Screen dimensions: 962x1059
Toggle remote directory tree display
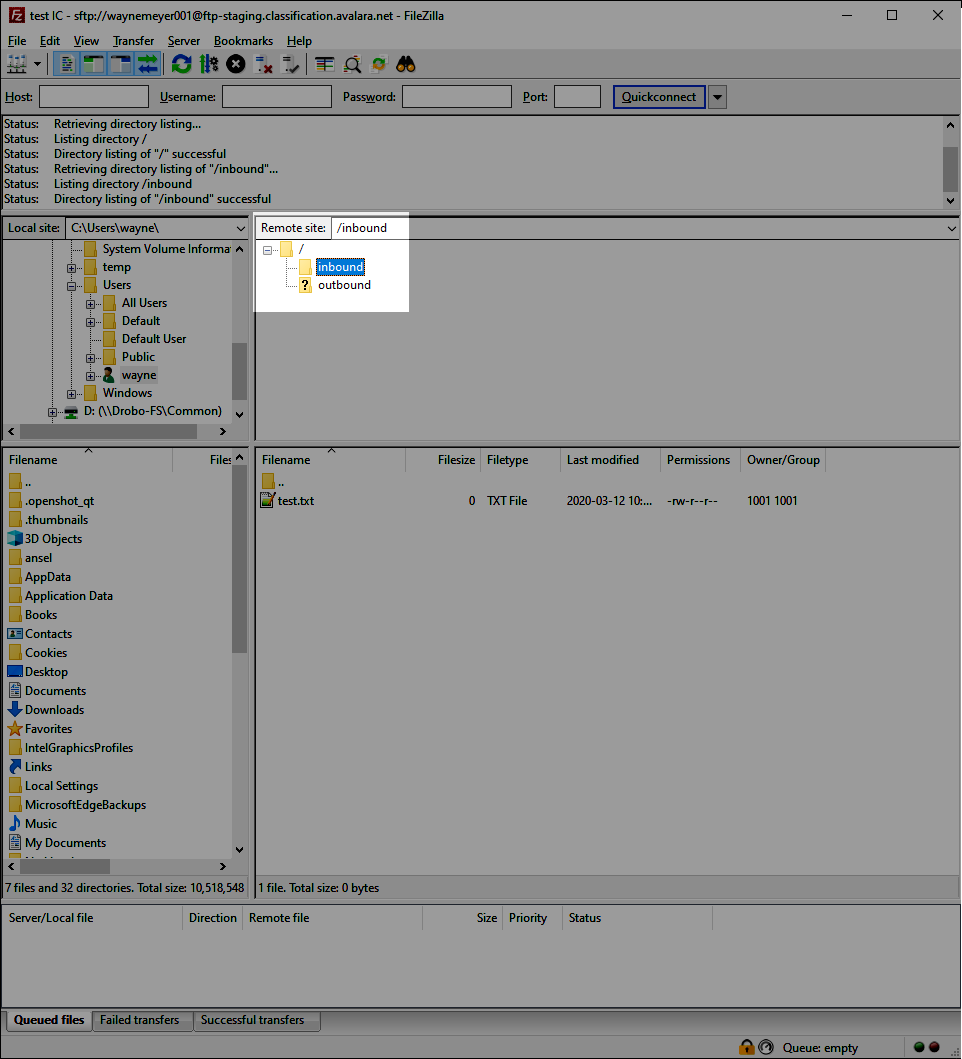click(120, 65)
